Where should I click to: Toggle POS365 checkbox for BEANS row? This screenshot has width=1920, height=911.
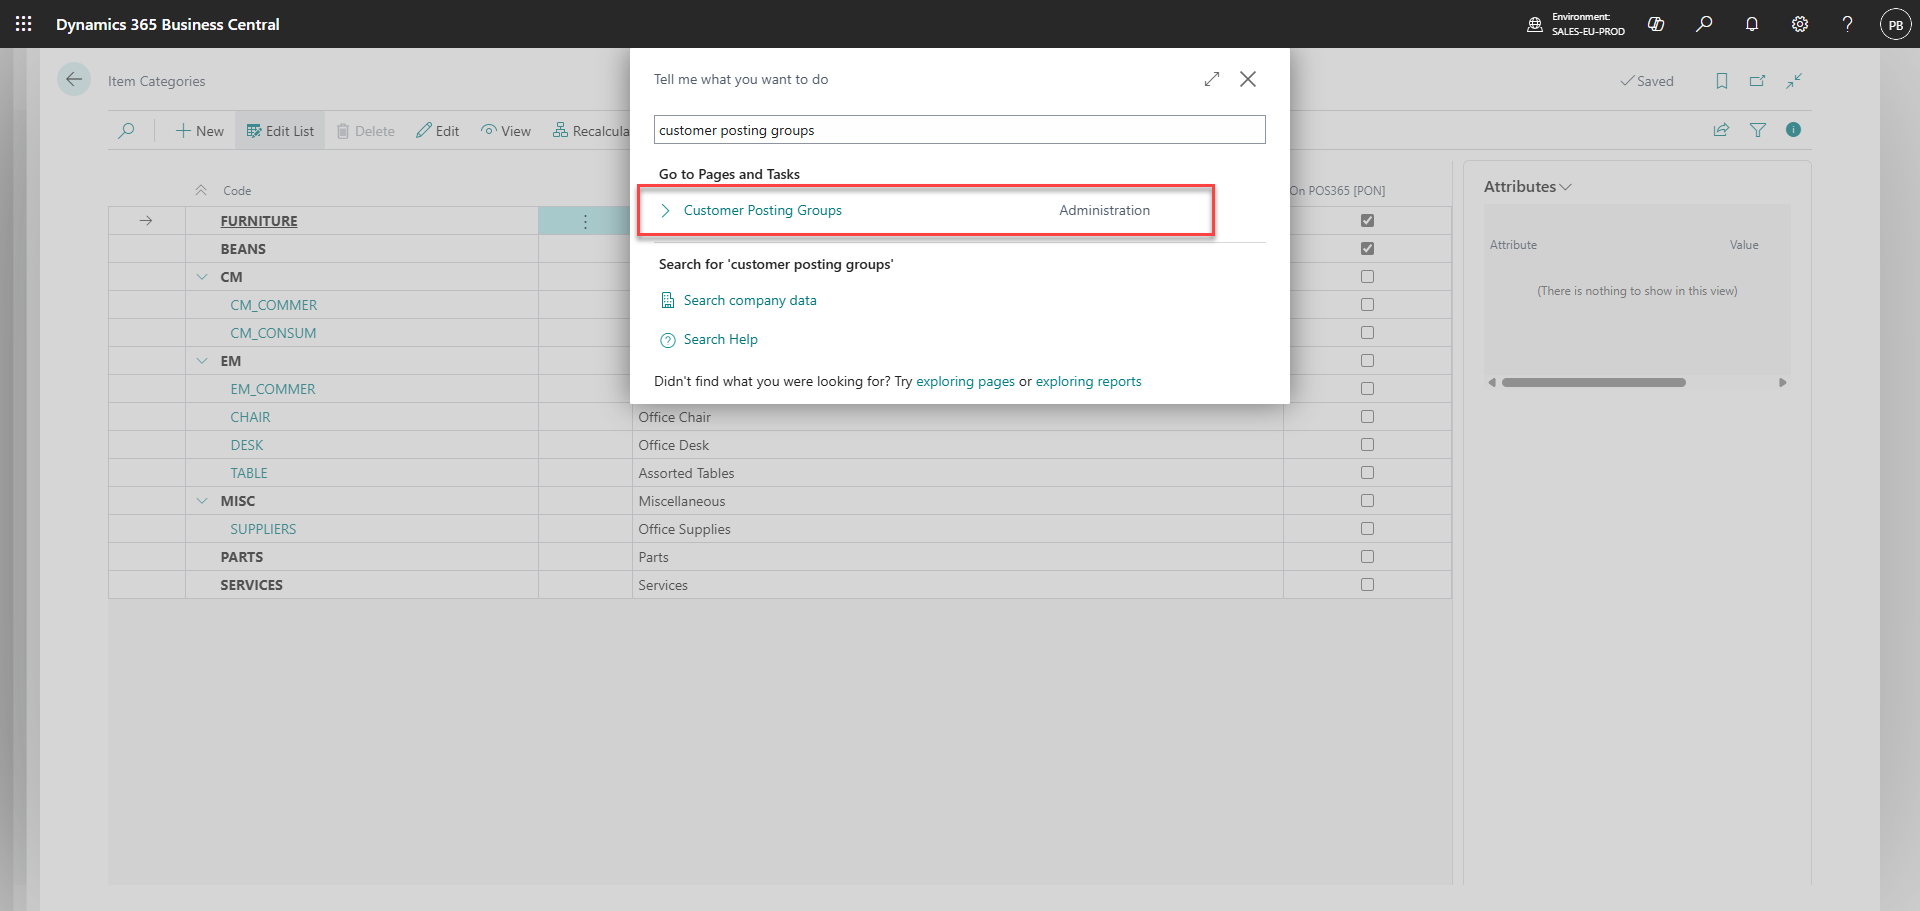[1367, 249]
